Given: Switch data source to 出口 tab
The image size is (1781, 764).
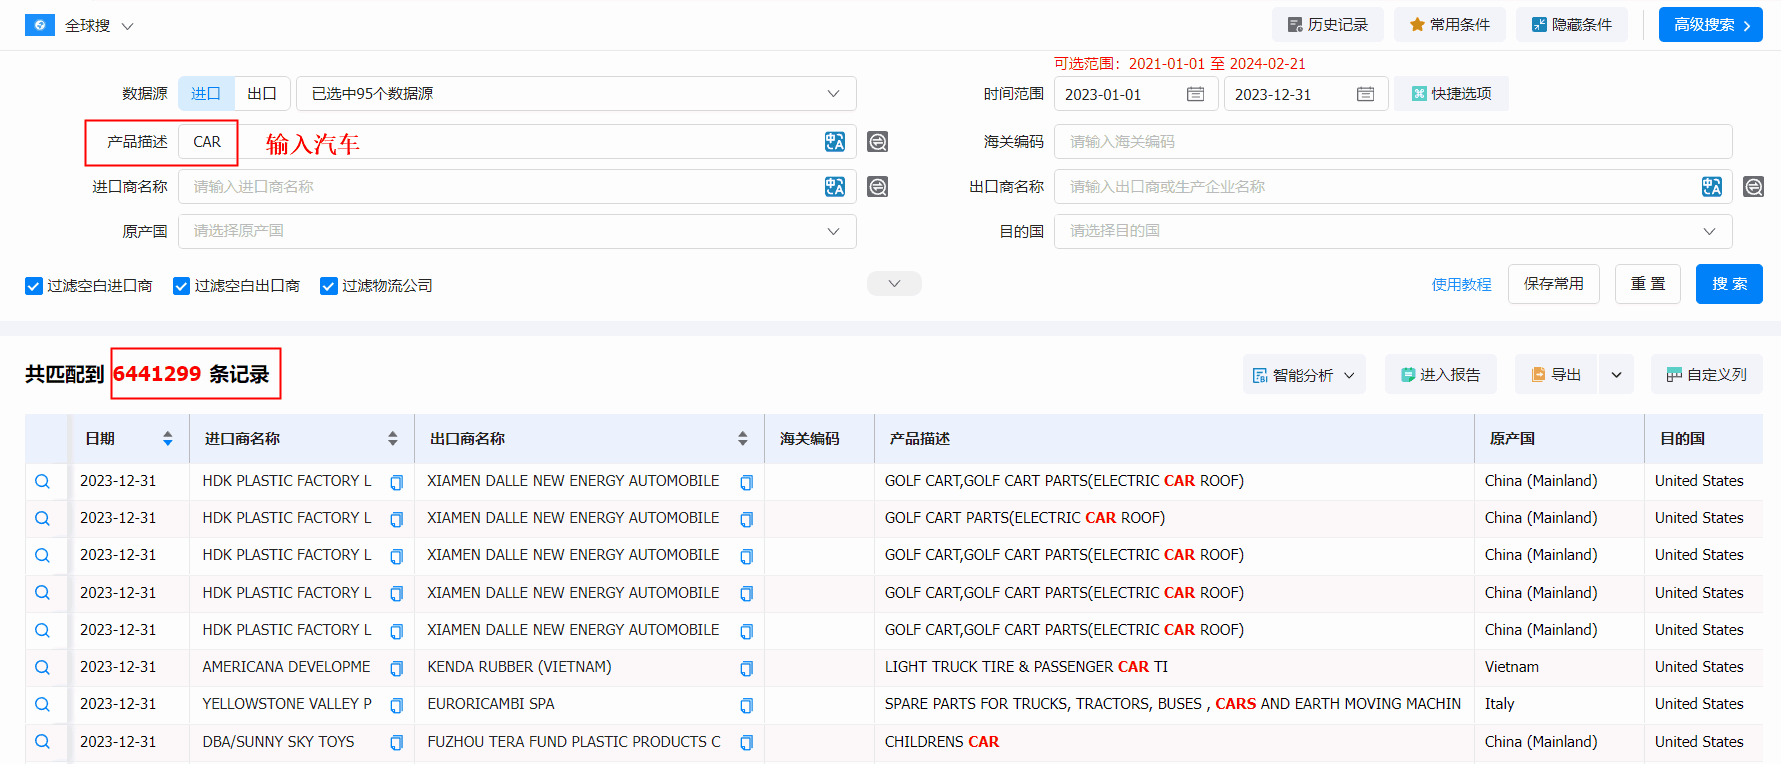Looking at the screenshot, I should point(262,94).
